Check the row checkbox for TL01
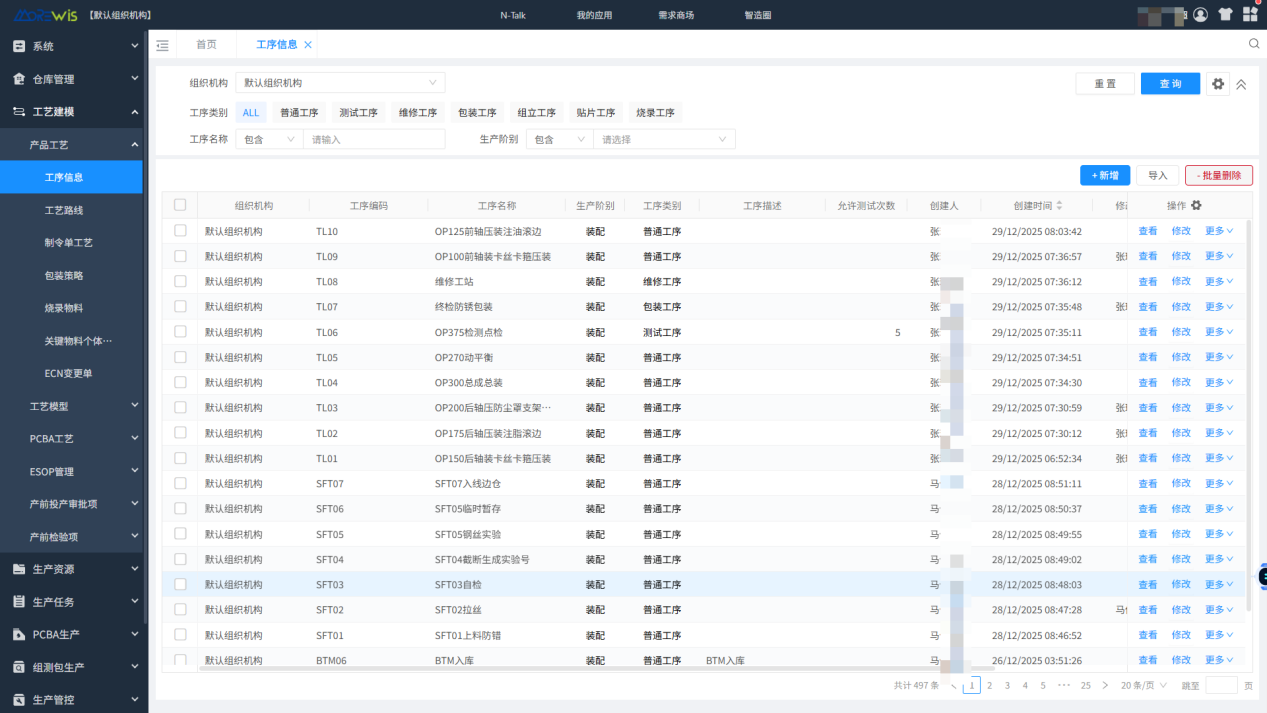This screenshot has height=713, width=1267. (x=180, y=457)
